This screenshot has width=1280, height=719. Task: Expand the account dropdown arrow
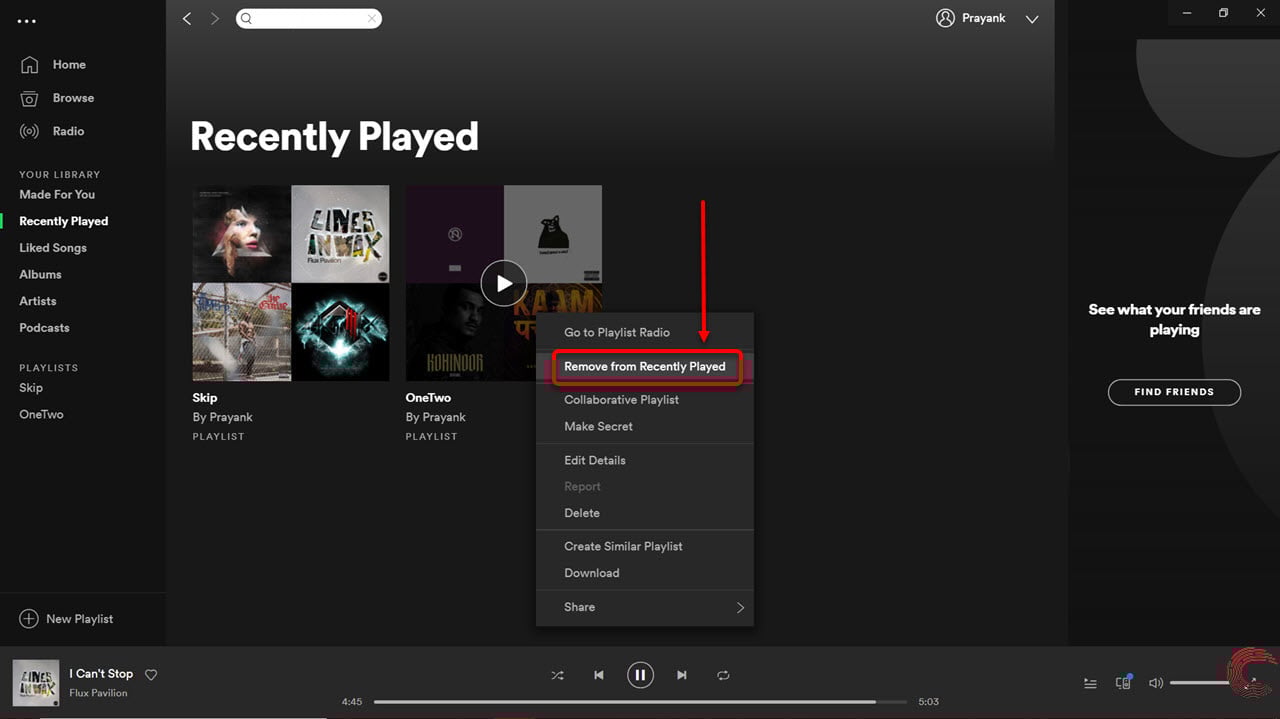tap(1032, 19)
